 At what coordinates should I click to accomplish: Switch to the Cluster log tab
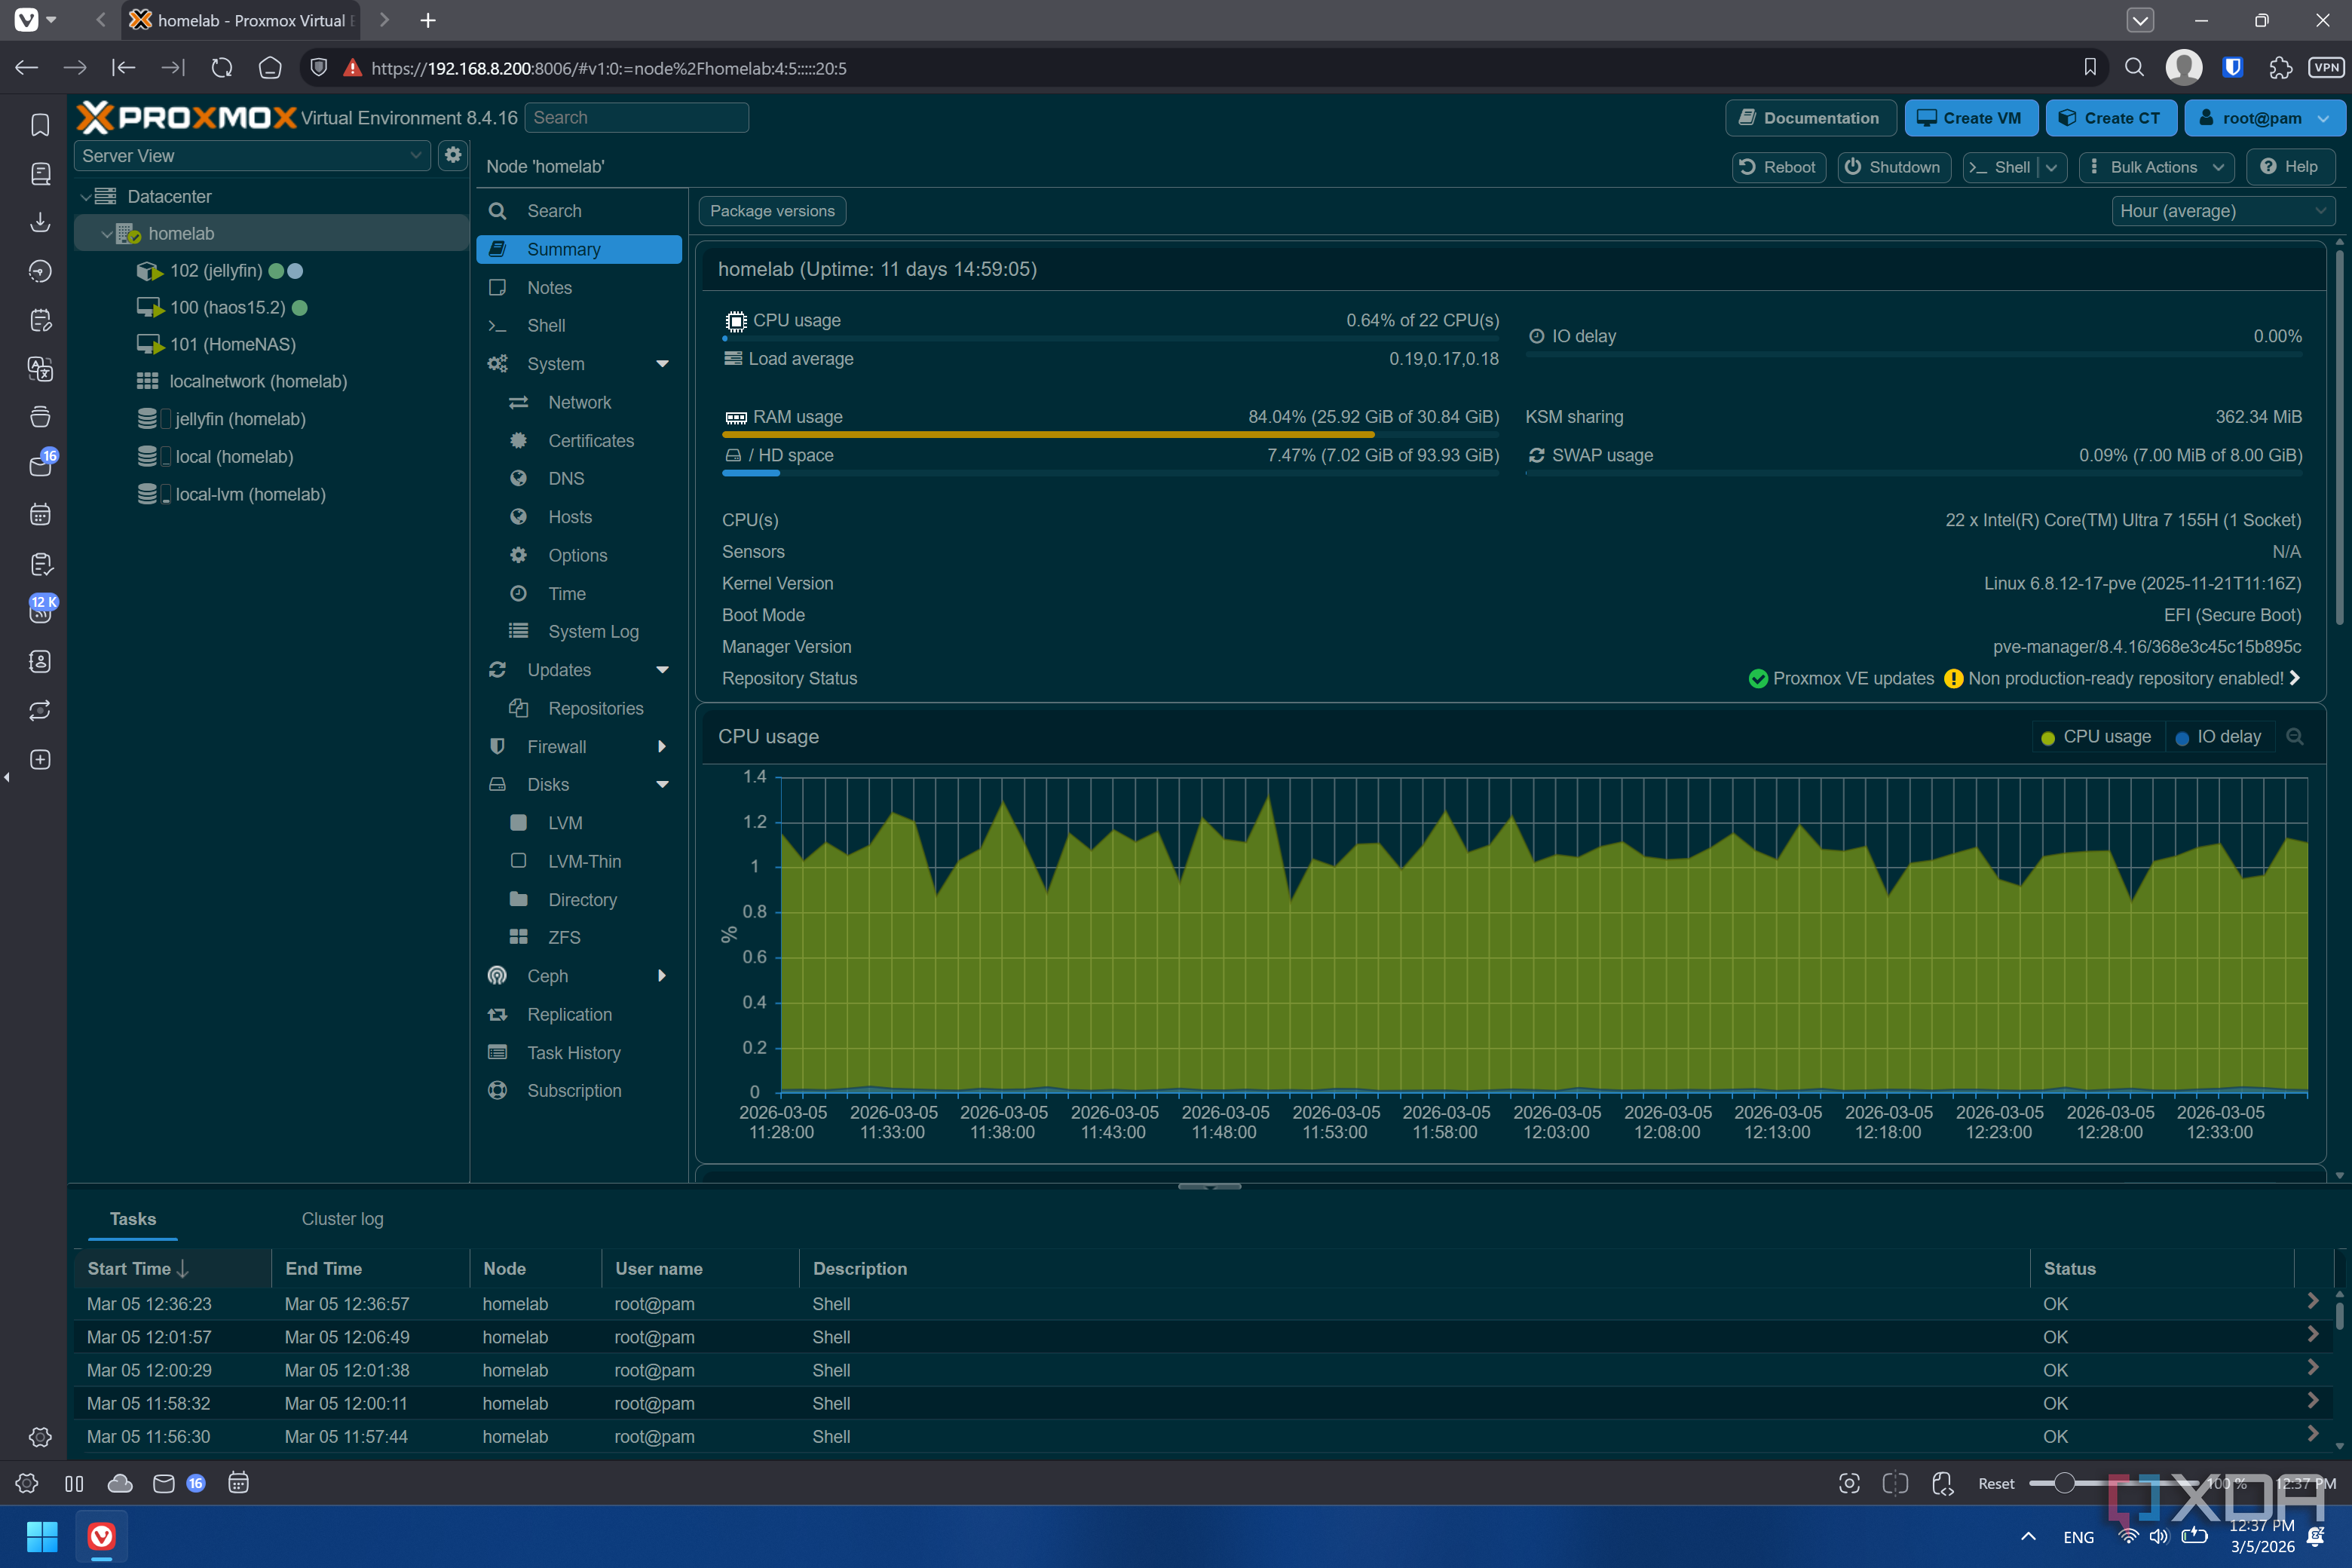(342, 1219)
